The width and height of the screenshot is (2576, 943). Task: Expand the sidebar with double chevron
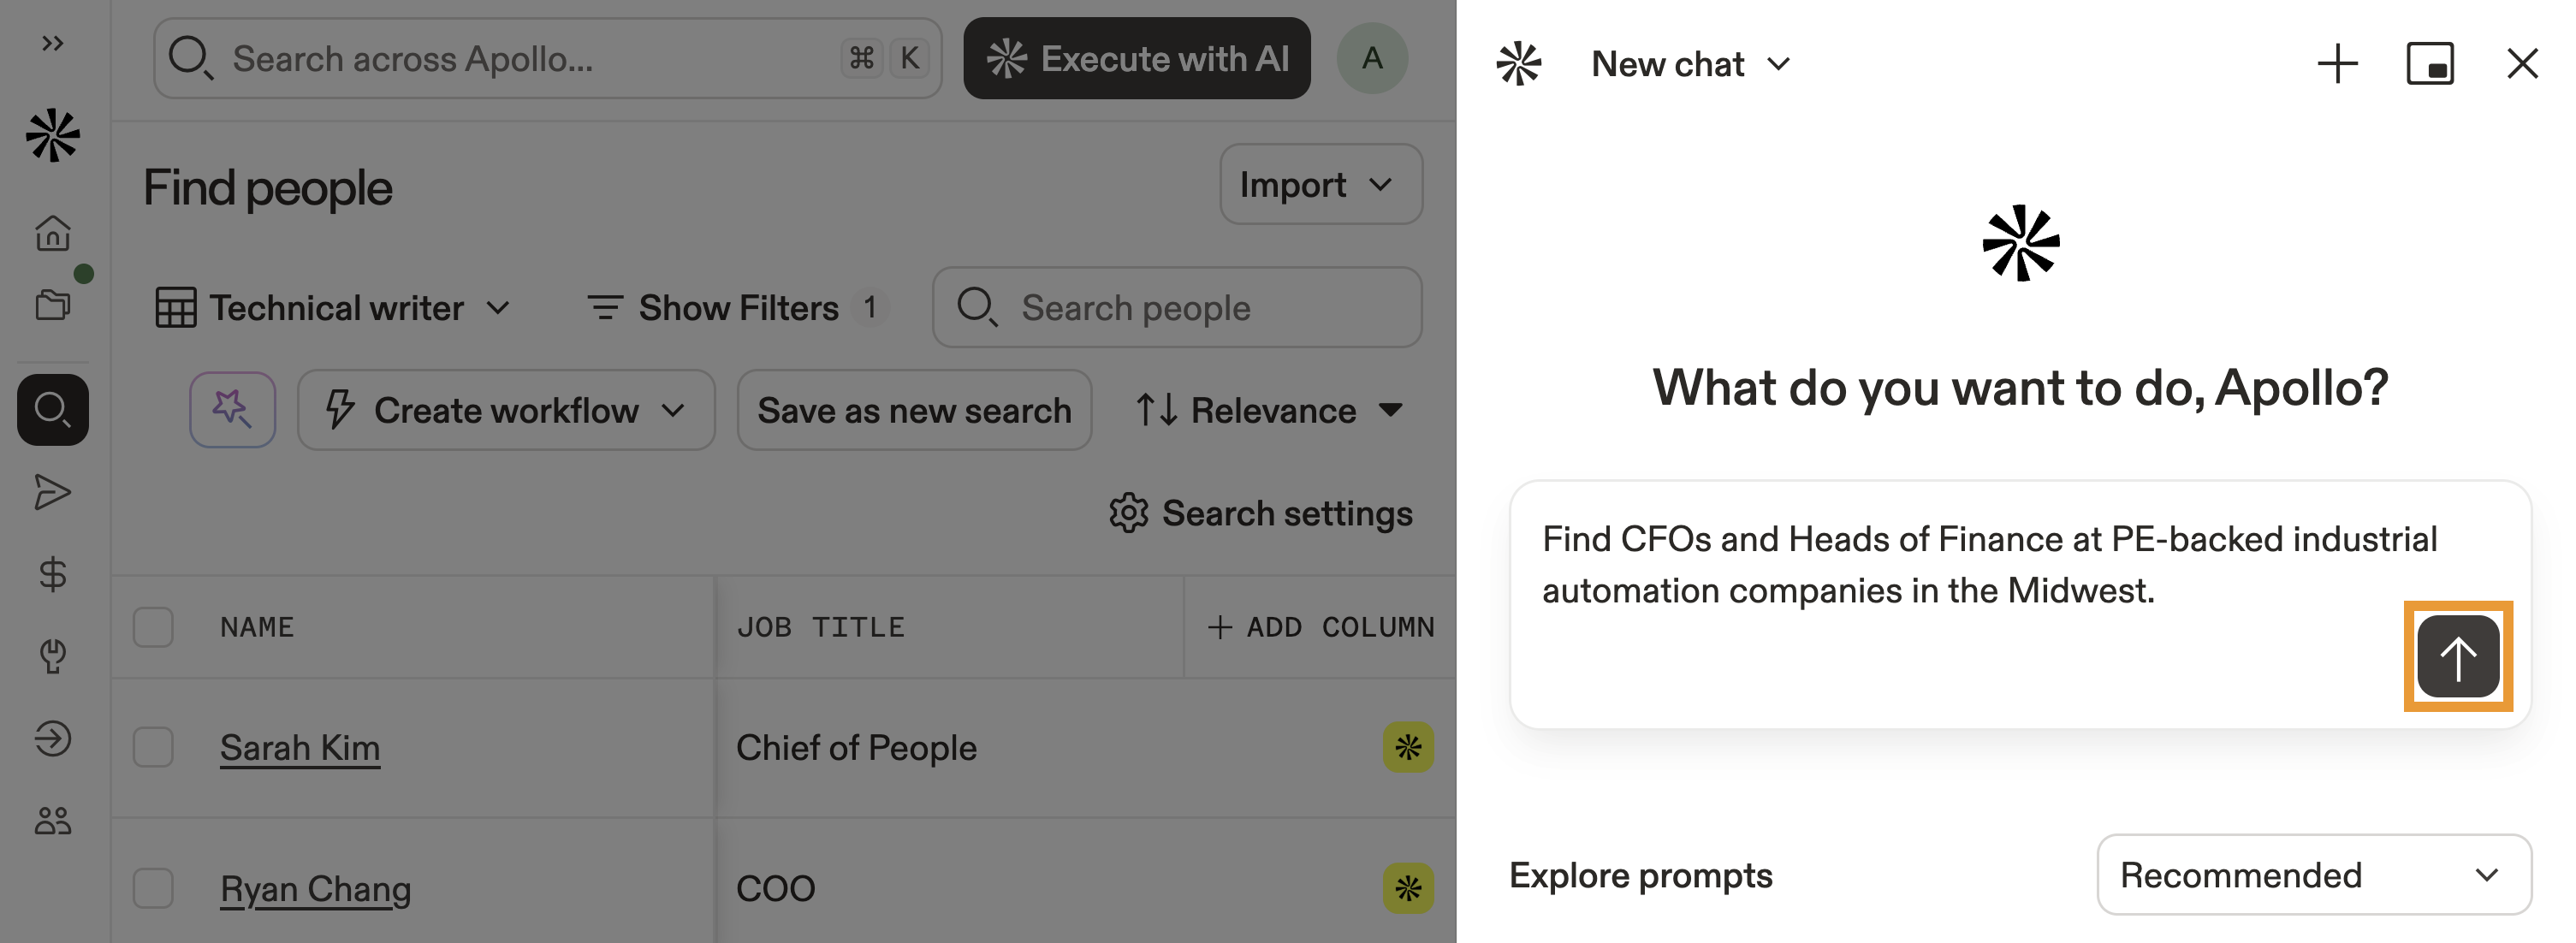click(53, 43)
